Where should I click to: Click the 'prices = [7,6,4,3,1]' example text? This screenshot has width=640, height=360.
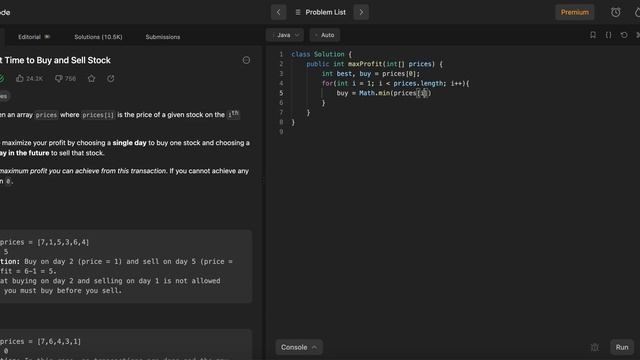pos(40,341)
